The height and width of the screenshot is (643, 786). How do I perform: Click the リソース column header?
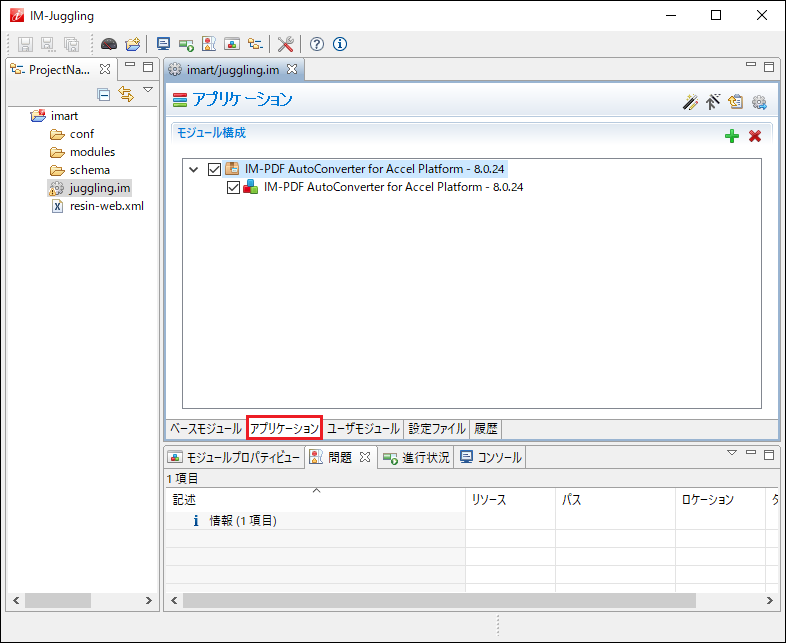(510, 499)
